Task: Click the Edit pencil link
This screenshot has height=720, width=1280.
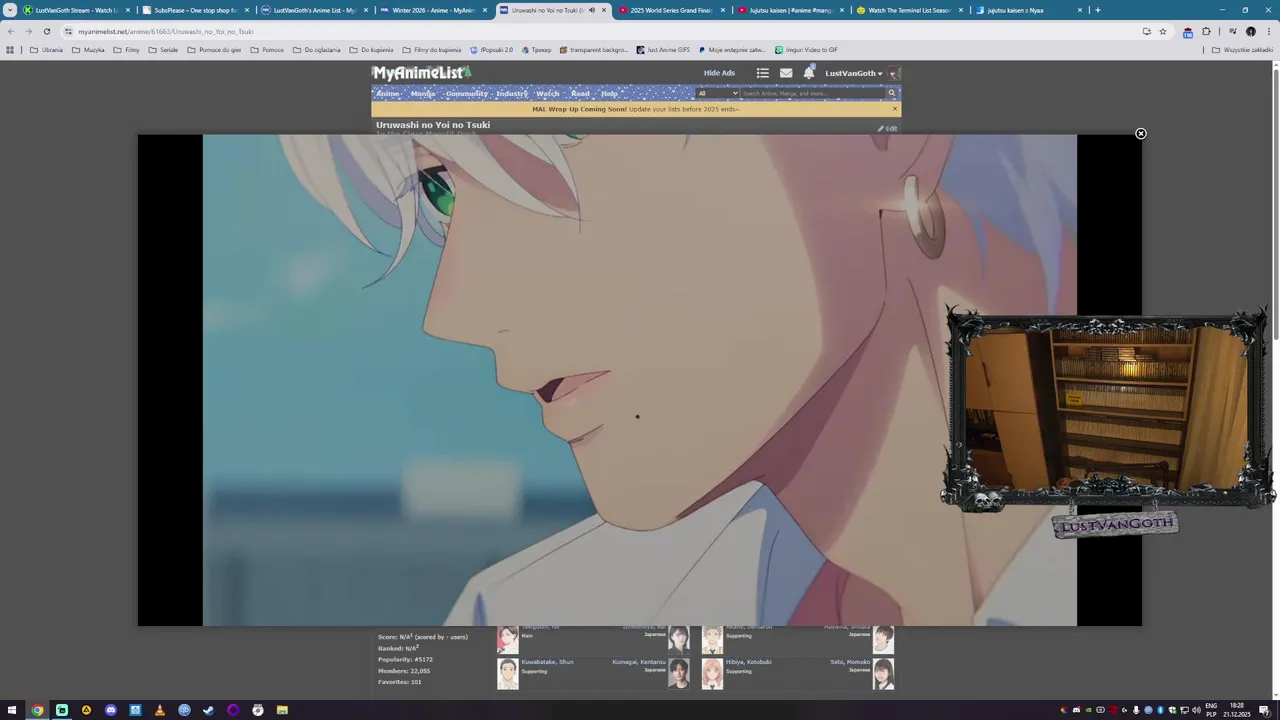Action: coord(887,128)
